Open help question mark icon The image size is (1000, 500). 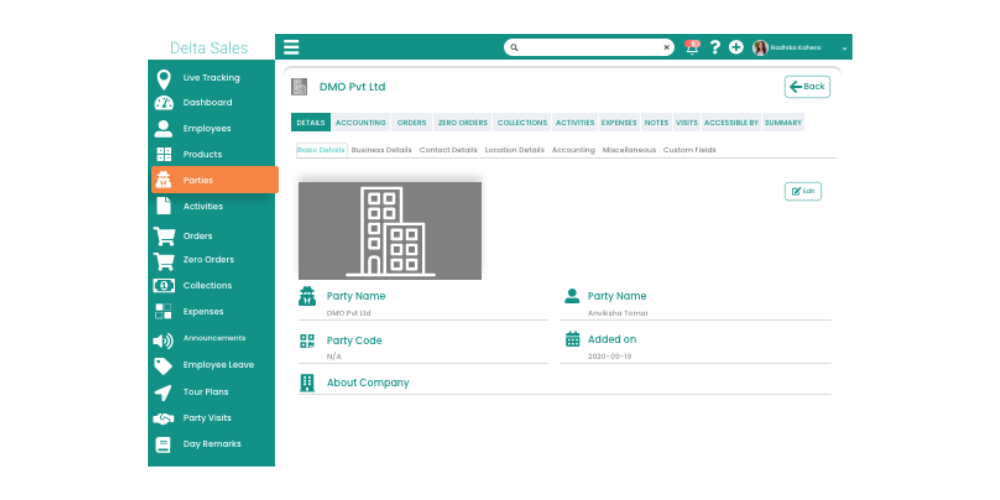pos(715,47)
